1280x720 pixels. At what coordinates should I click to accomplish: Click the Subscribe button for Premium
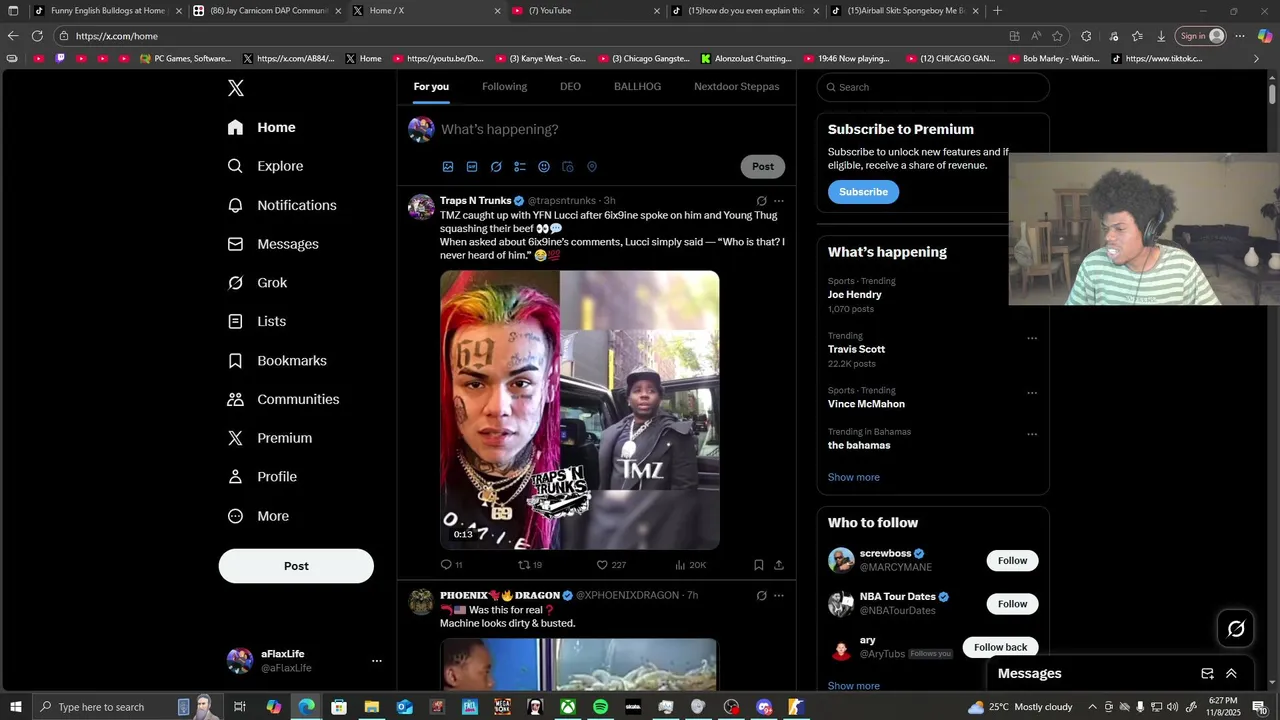pos(863,192)
